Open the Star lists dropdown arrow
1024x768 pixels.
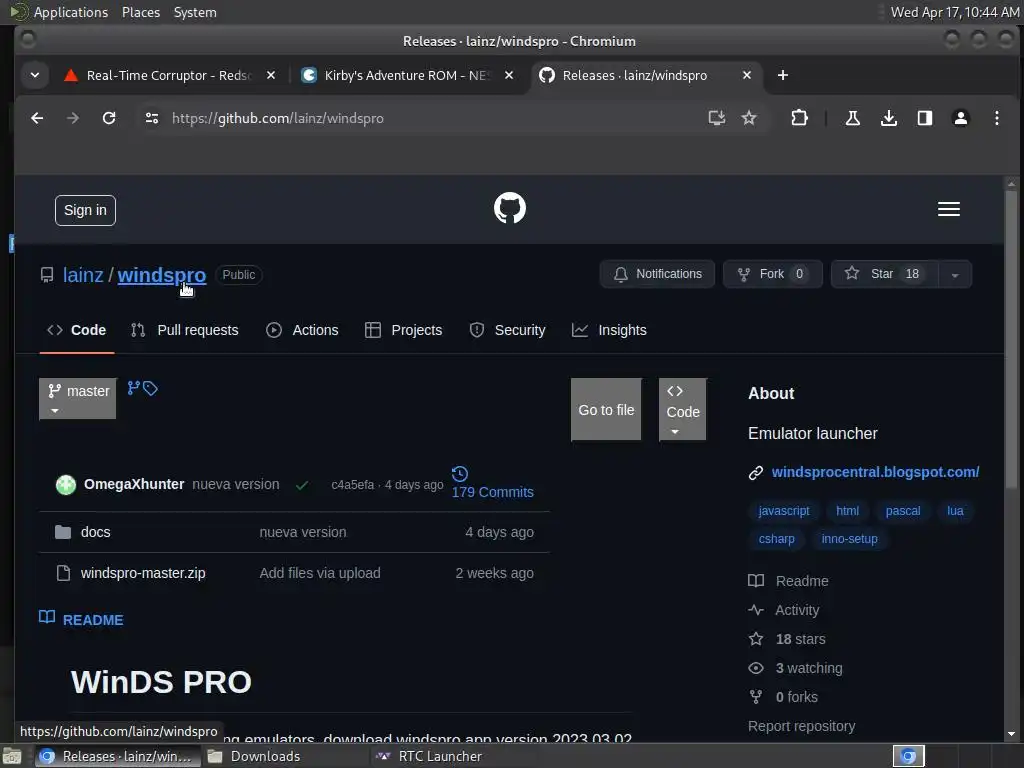955,274
